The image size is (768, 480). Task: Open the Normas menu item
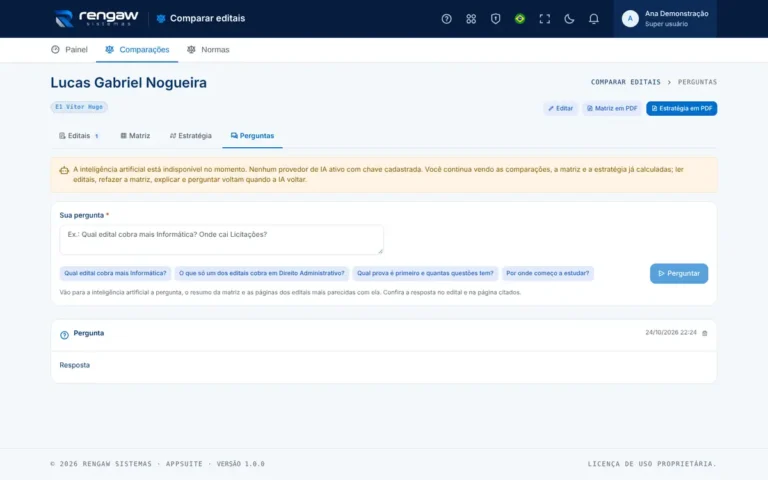pos(208,49)
